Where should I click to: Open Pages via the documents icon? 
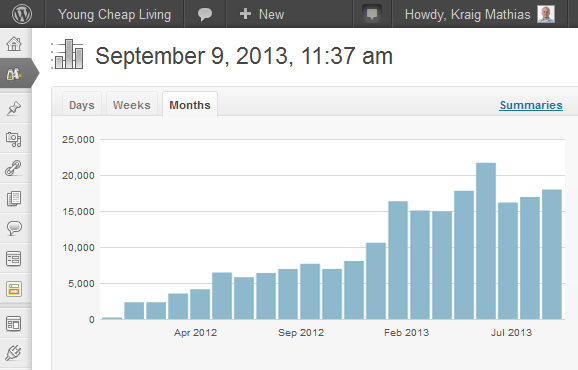tap(14, 199)
